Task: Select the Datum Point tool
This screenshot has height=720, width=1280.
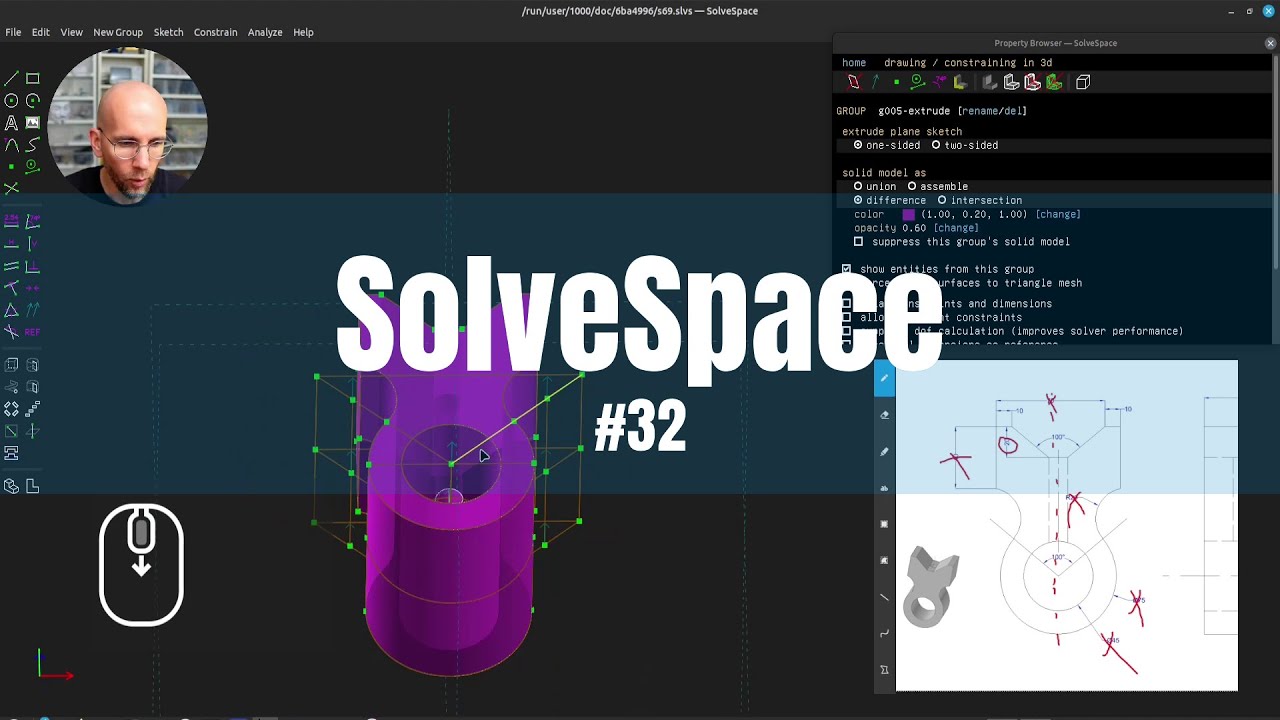Action: (11, 166)
